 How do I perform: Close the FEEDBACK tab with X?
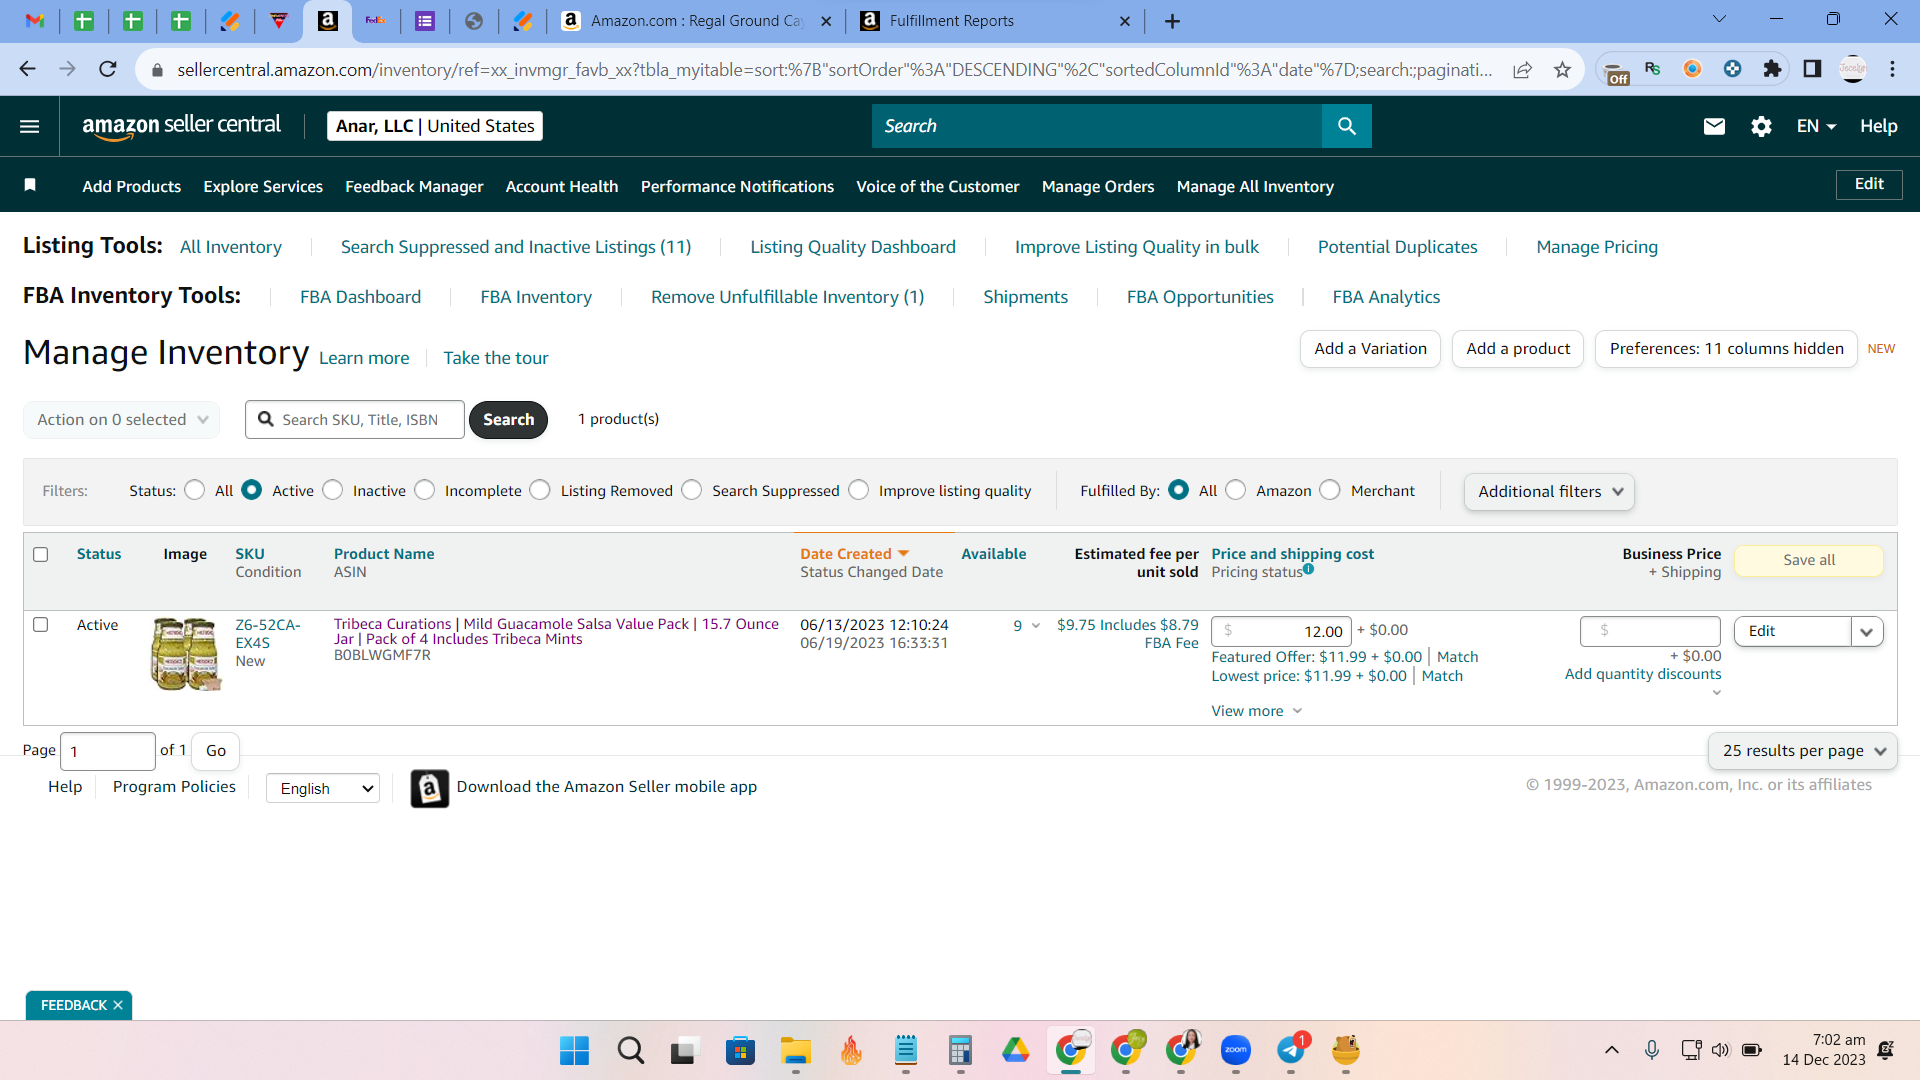(118, 1005)
